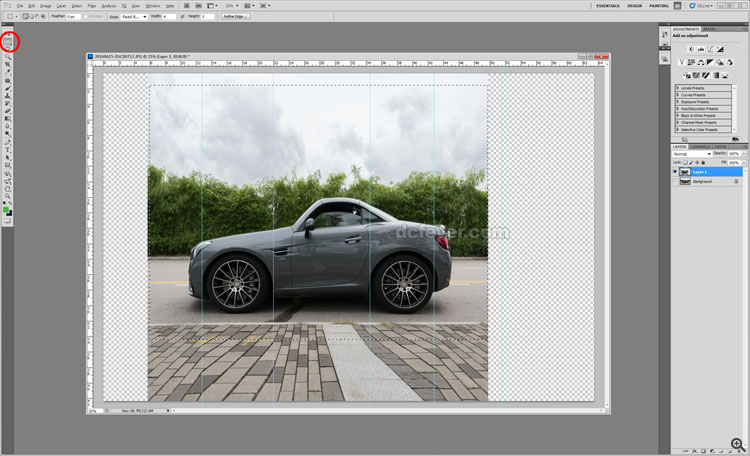The width and height of the screenshot is (750, 456).
Task: Click the Refine Edge button
Action: 235,17
